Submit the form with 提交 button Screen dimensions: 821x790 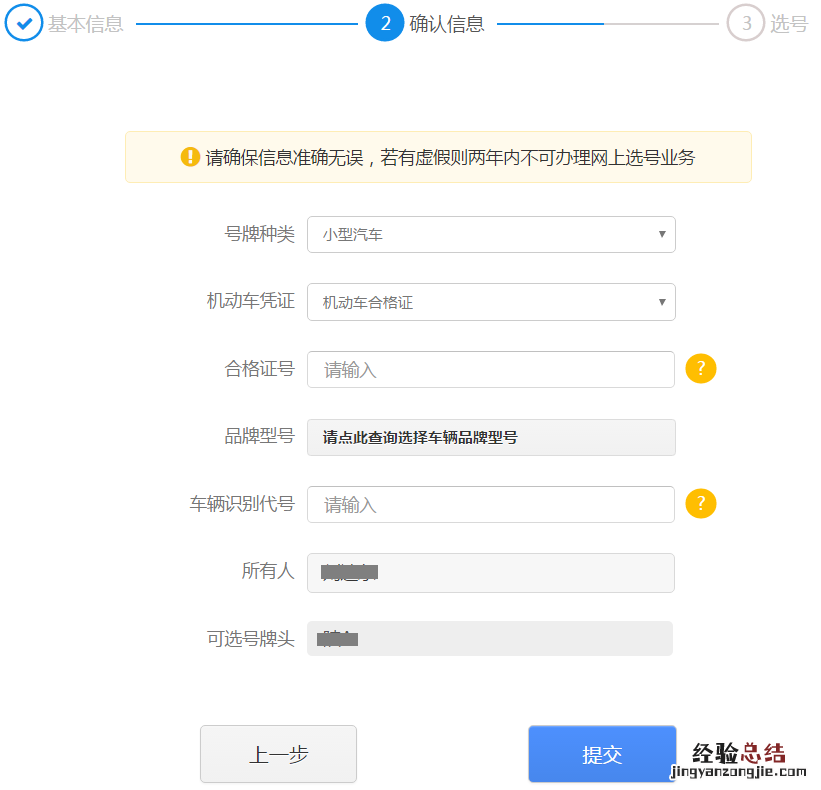coord(602,754)
